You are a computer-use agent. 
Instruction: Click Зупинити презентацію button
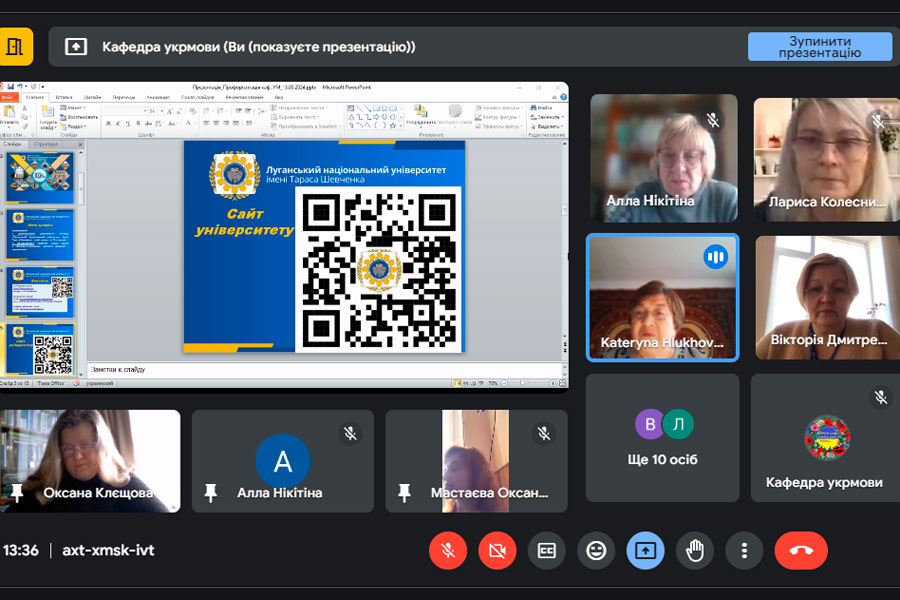pos(820,46)
